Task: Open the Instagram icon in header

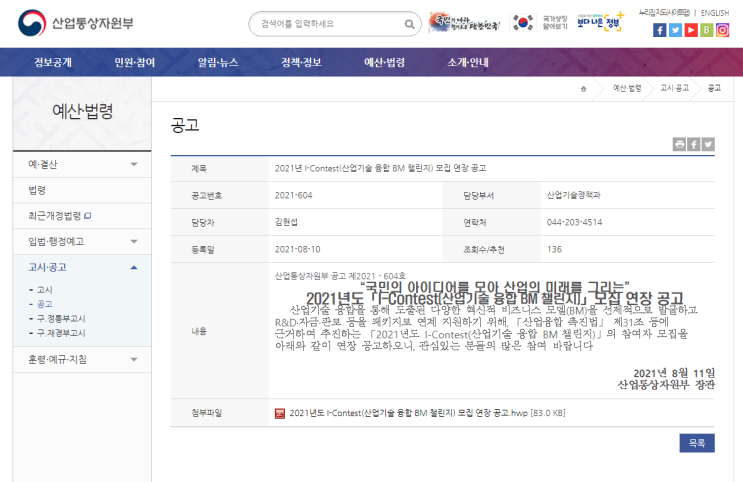Action: tap(722, 30)
